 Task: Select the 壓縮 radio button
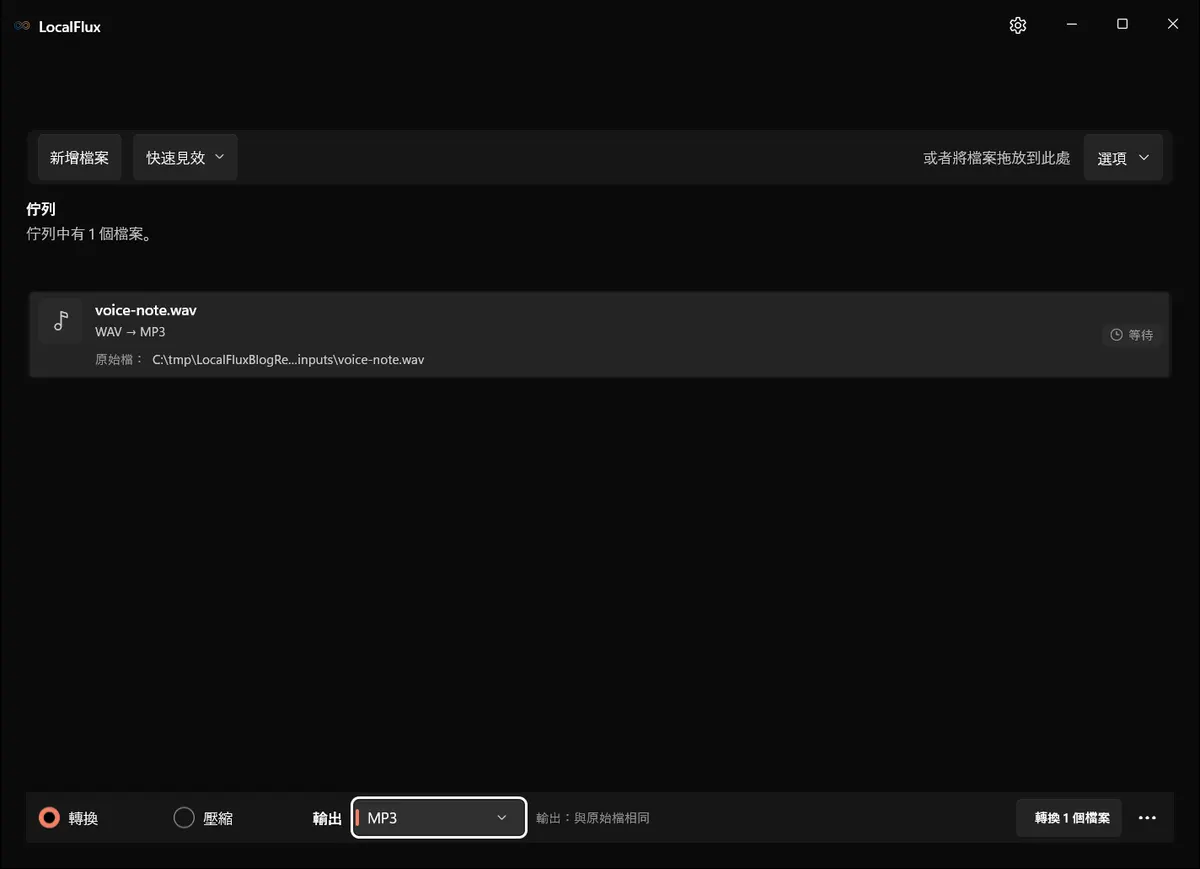(184, 818)
